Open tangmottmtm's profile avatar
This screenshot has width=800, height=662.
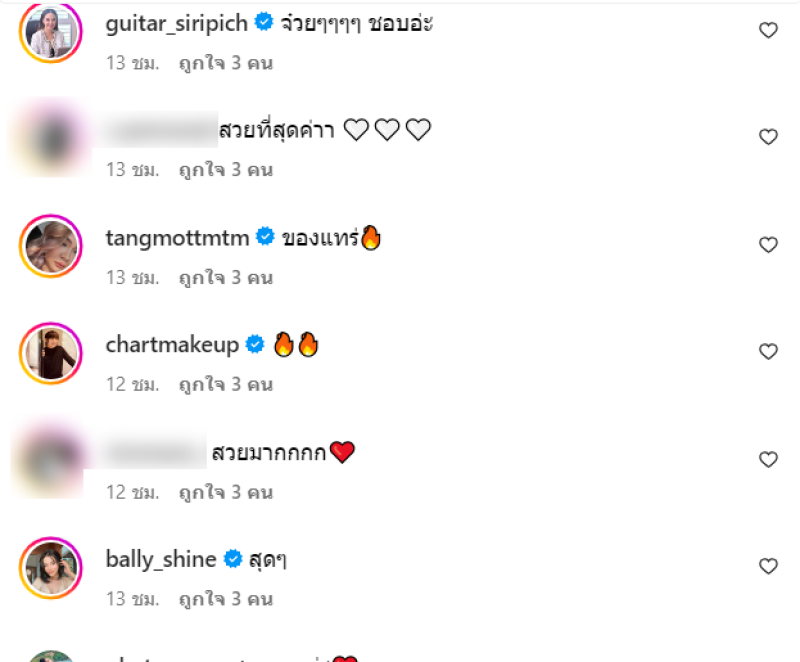pos(51,246)
